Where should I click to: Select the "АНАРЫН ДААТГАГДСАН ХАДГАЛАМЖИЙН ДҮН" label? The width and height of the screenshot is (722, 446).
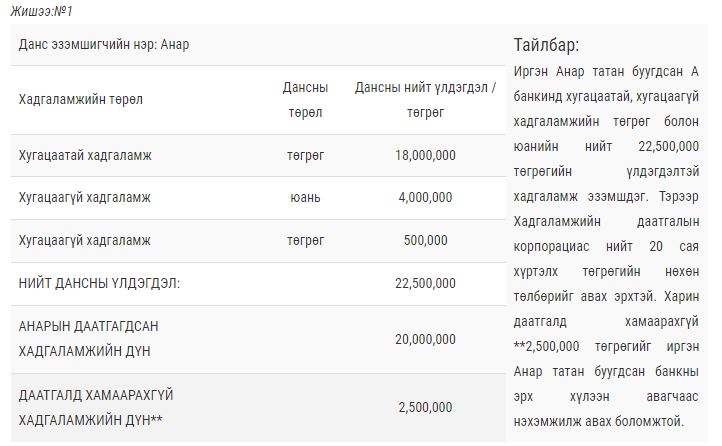point(88,339)
